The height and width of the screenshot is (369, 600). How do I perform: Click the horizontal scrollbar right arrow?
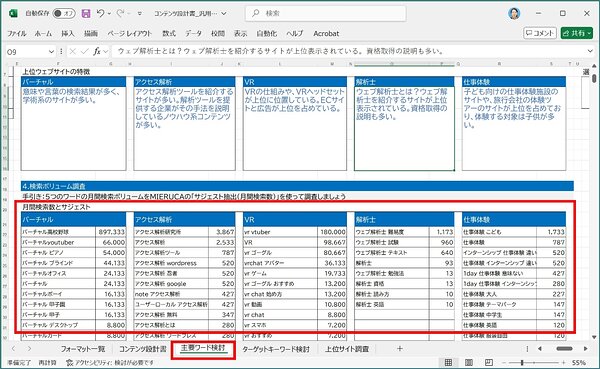pos(585,349)
